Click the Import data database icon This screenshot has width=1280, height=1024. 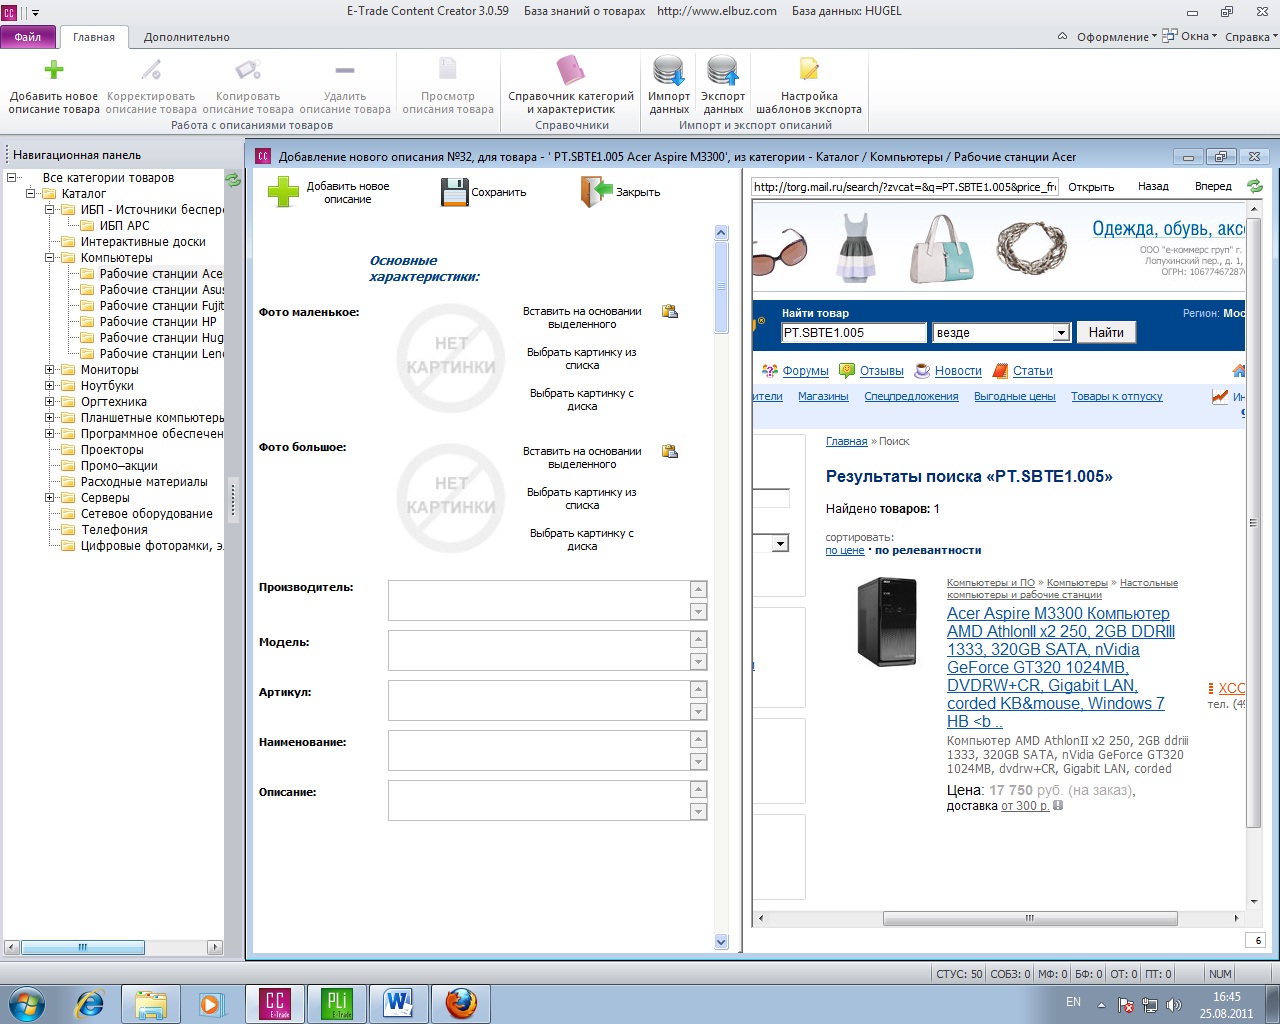click(x=669, y=71)
